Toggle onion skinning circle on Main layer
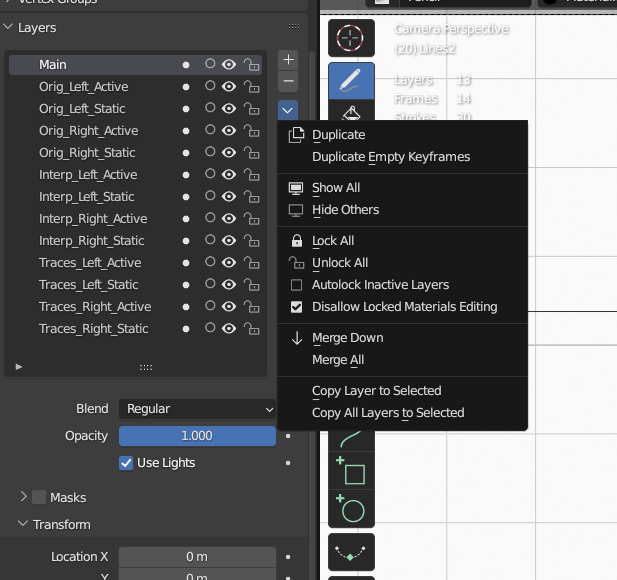The height and width of the screenshot is (580, 617). 210,64
